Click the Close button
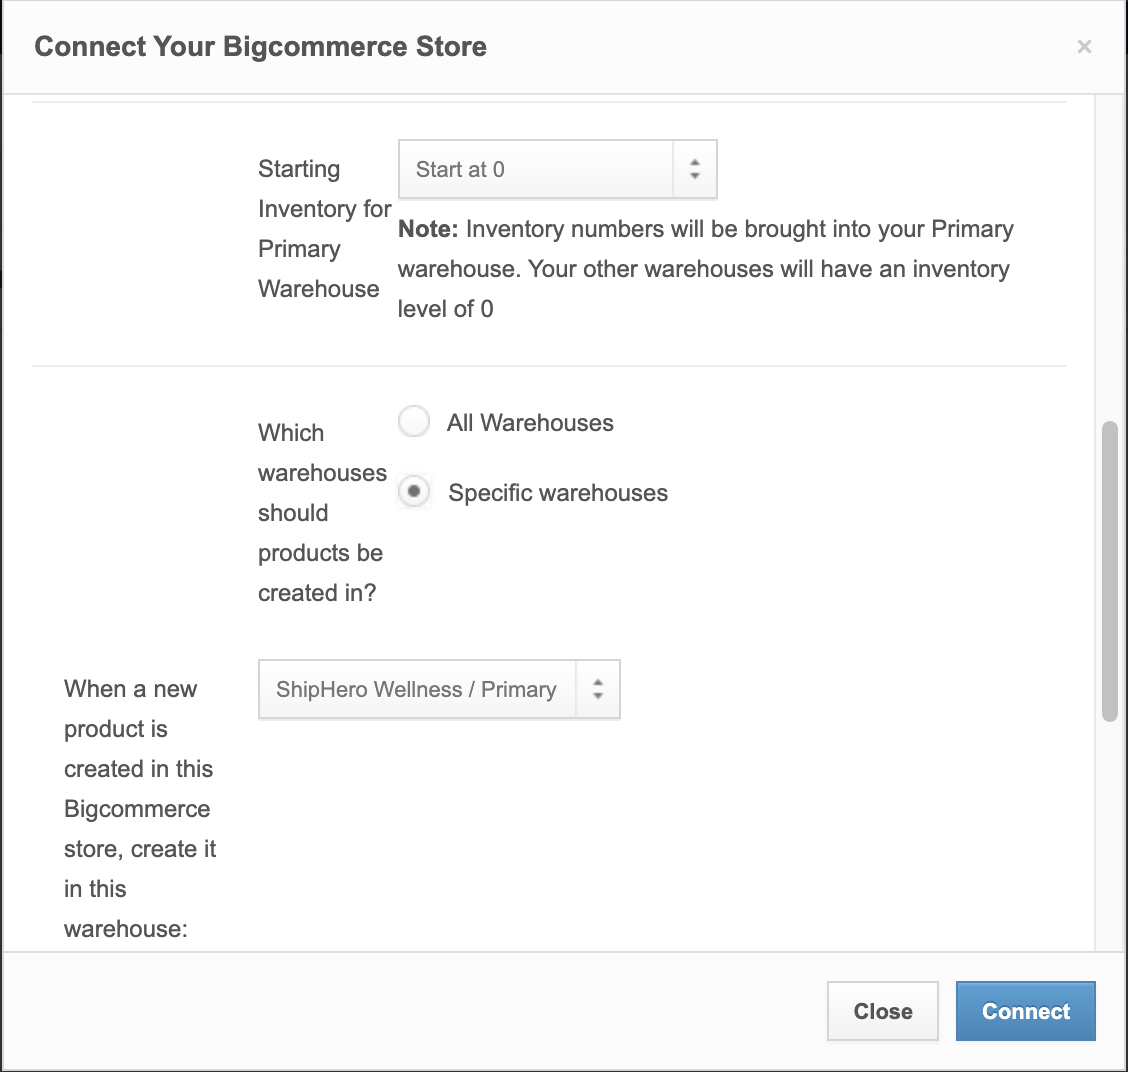This screenshot has width=1128, height=1072. [x=883, y=1011]
